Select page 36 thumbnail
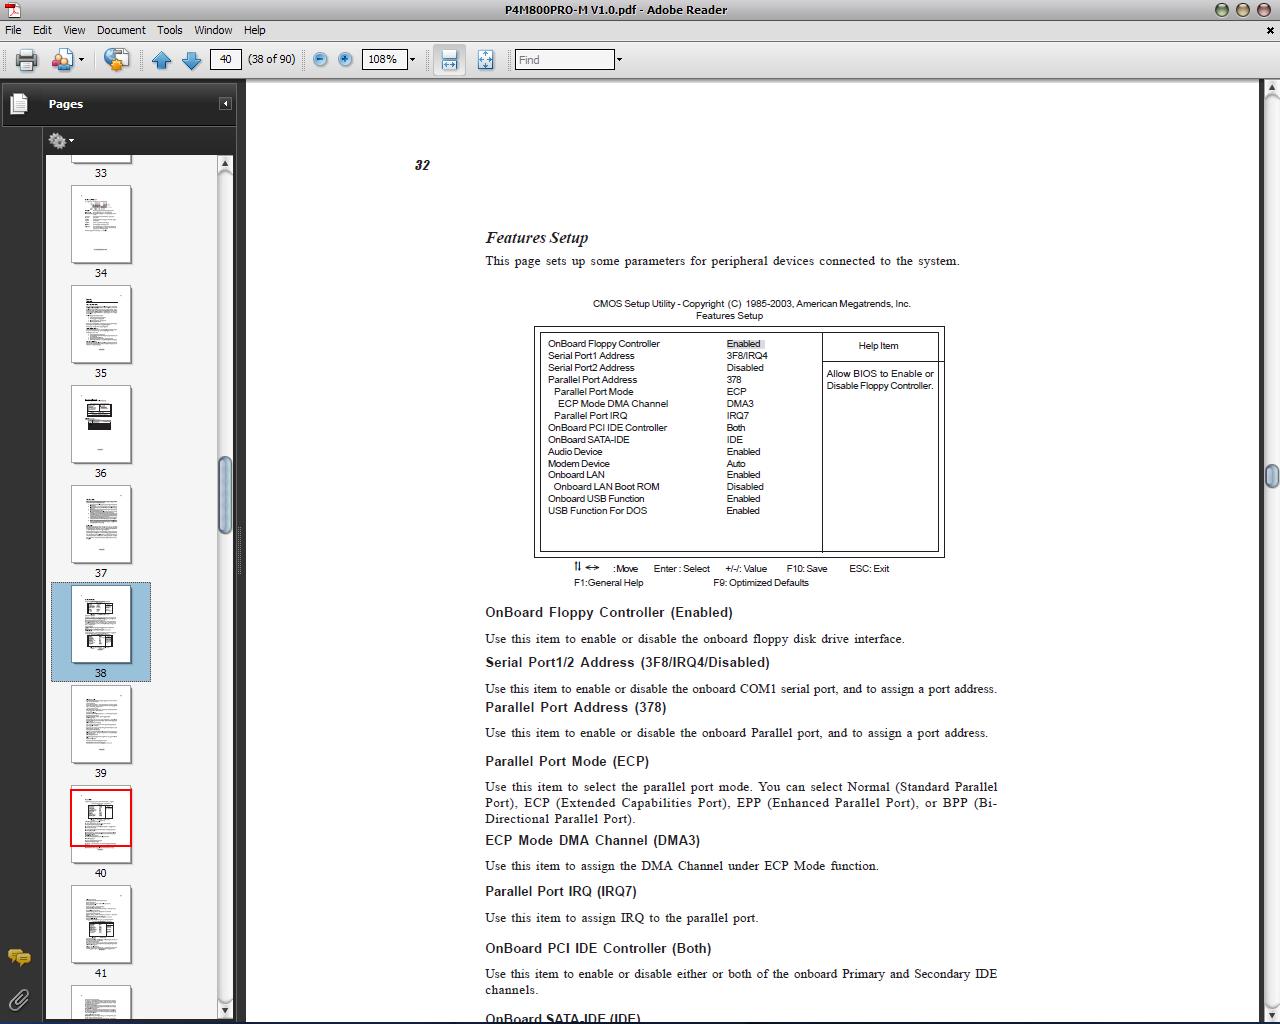The width and height of the screenshot is (1280, 1024). [x=101, y=424]
